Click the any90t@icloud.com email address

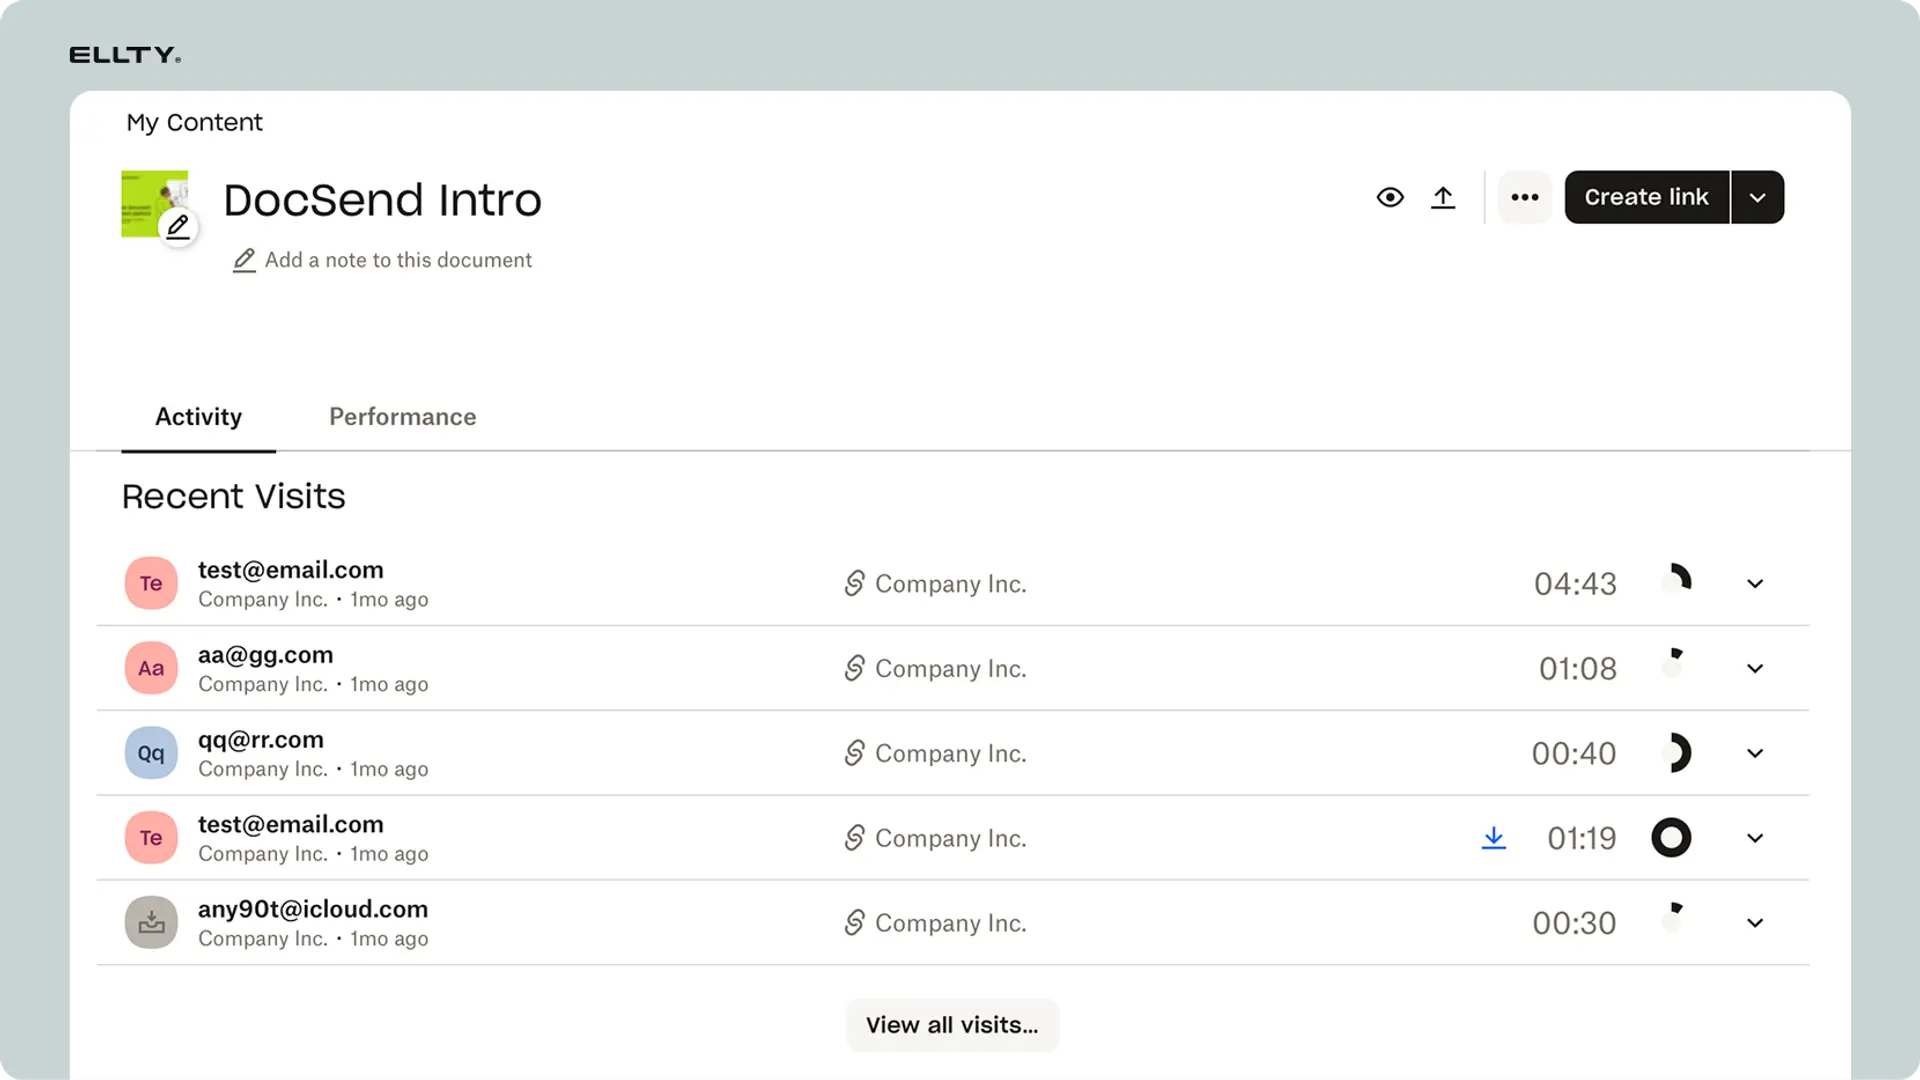pos(313,909)
